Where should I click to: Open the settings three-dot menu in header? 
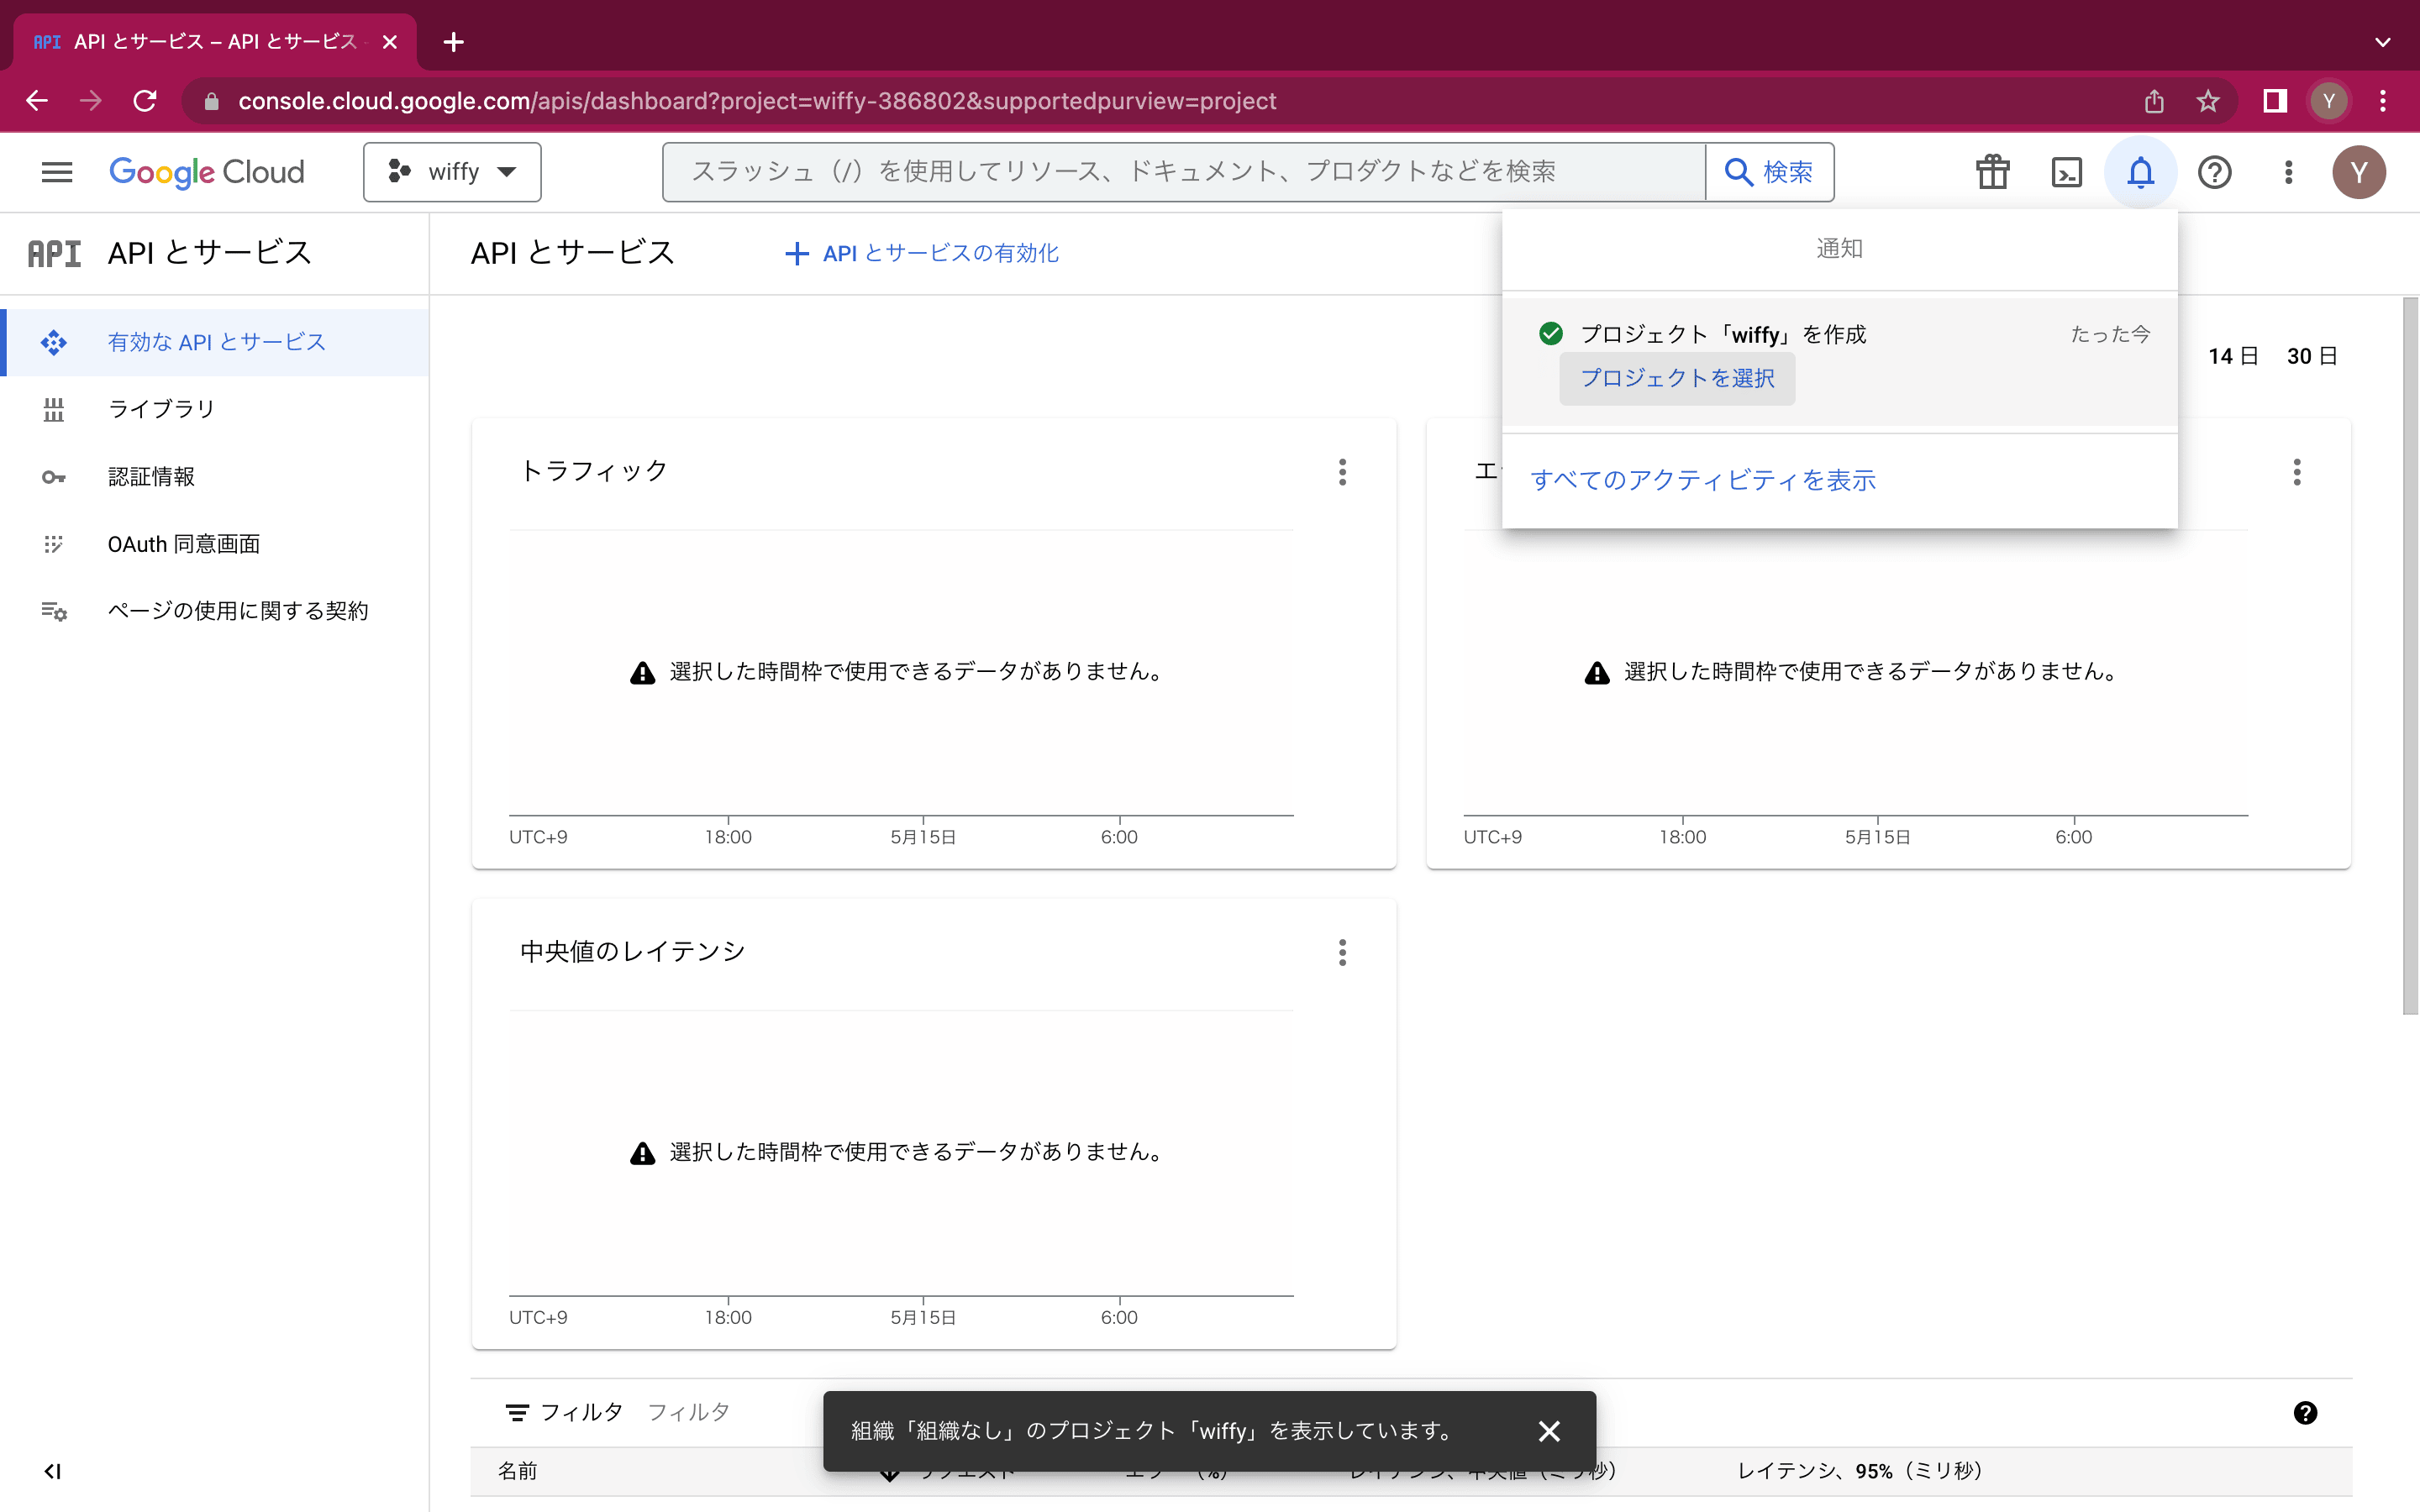coord(2288,172)
